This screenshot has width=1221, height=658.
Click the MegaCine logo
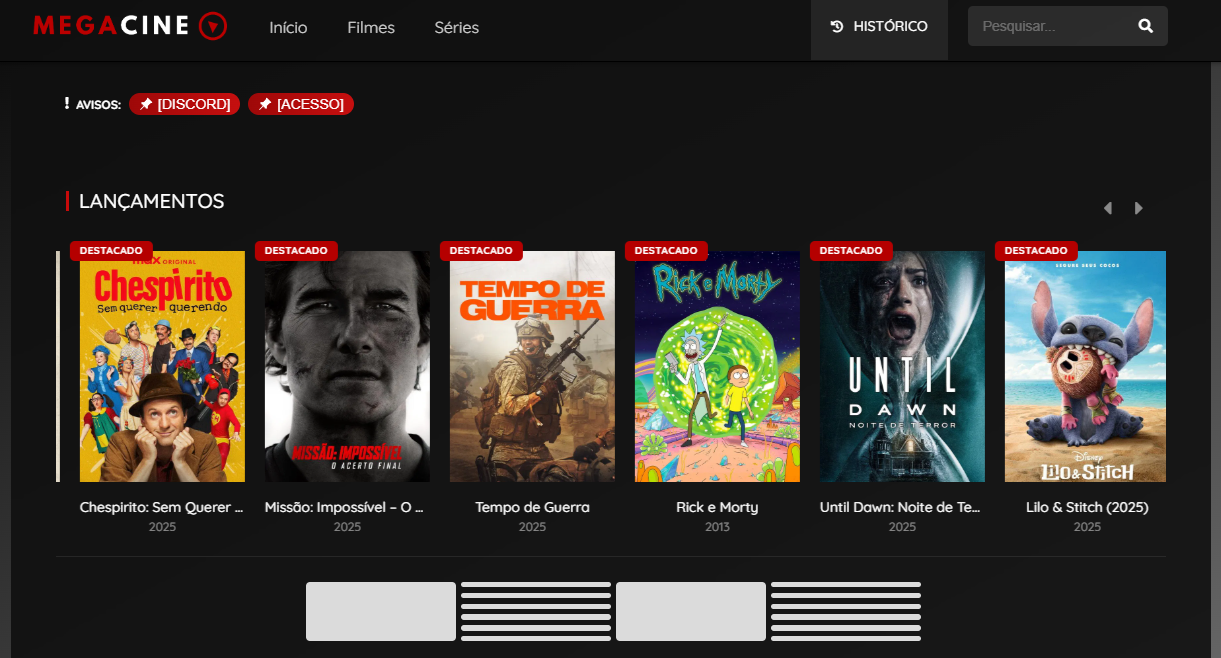tap(130, 26)
